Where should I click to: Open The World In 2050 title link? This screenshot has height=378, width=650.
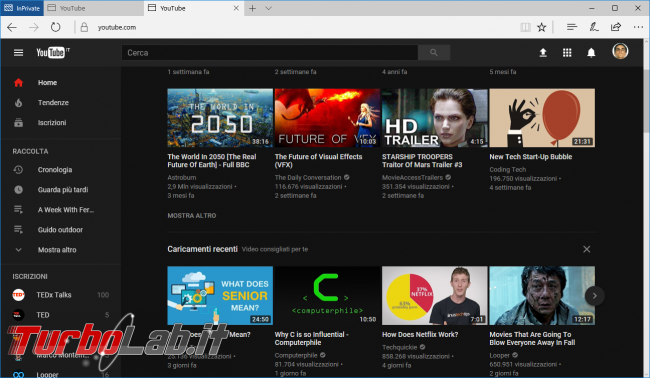[x=212, y=160]
